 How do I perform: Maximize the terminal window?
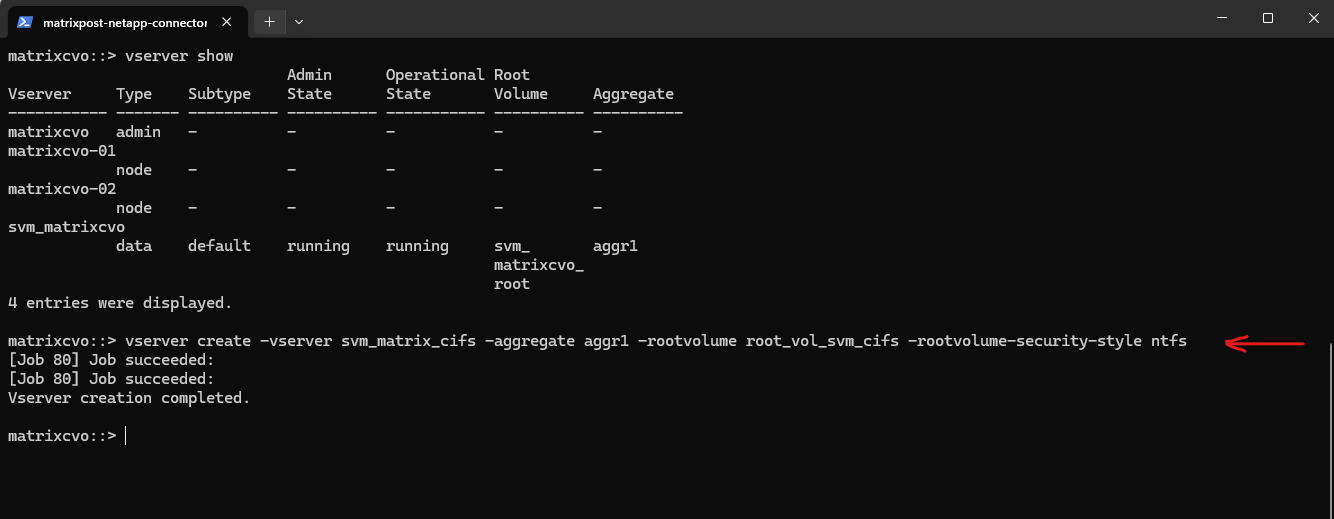(x=1267, y=18)
